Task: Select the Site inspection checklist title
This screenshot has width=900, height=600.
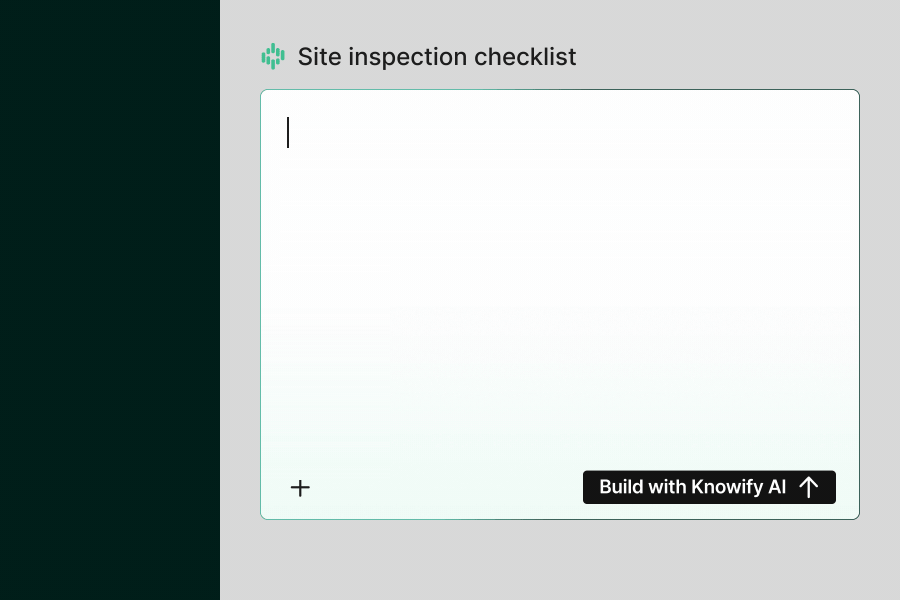Action: pos(436,57)
